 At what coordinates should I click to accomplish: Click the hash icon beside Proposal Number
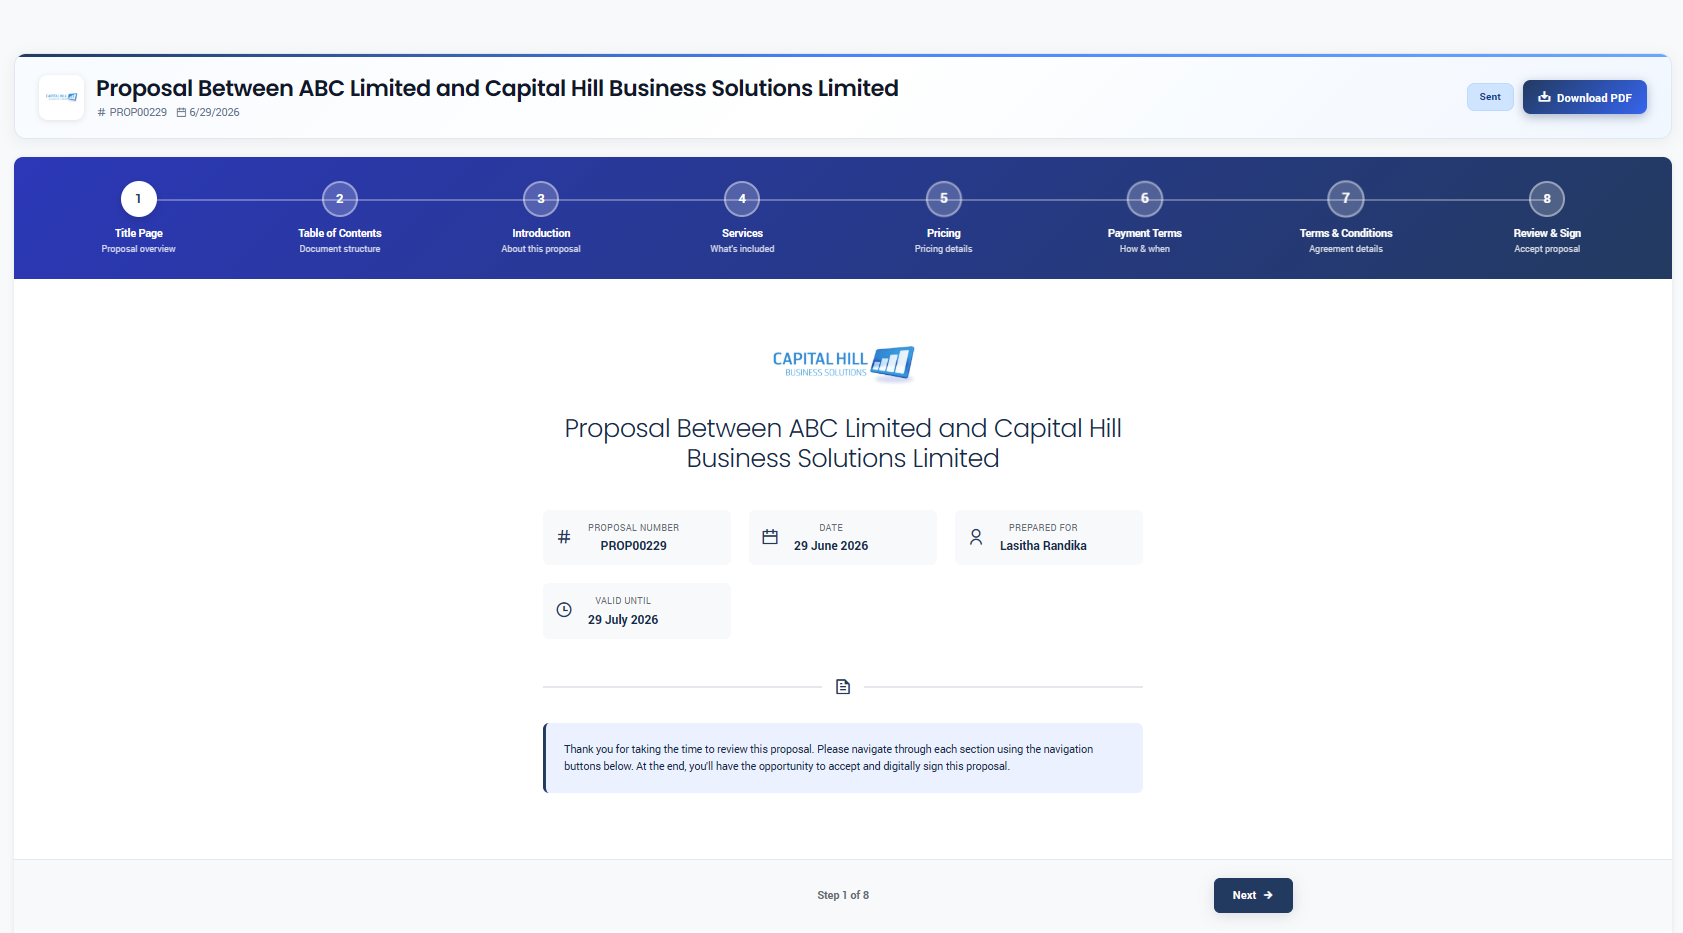(x=564, y=537)
